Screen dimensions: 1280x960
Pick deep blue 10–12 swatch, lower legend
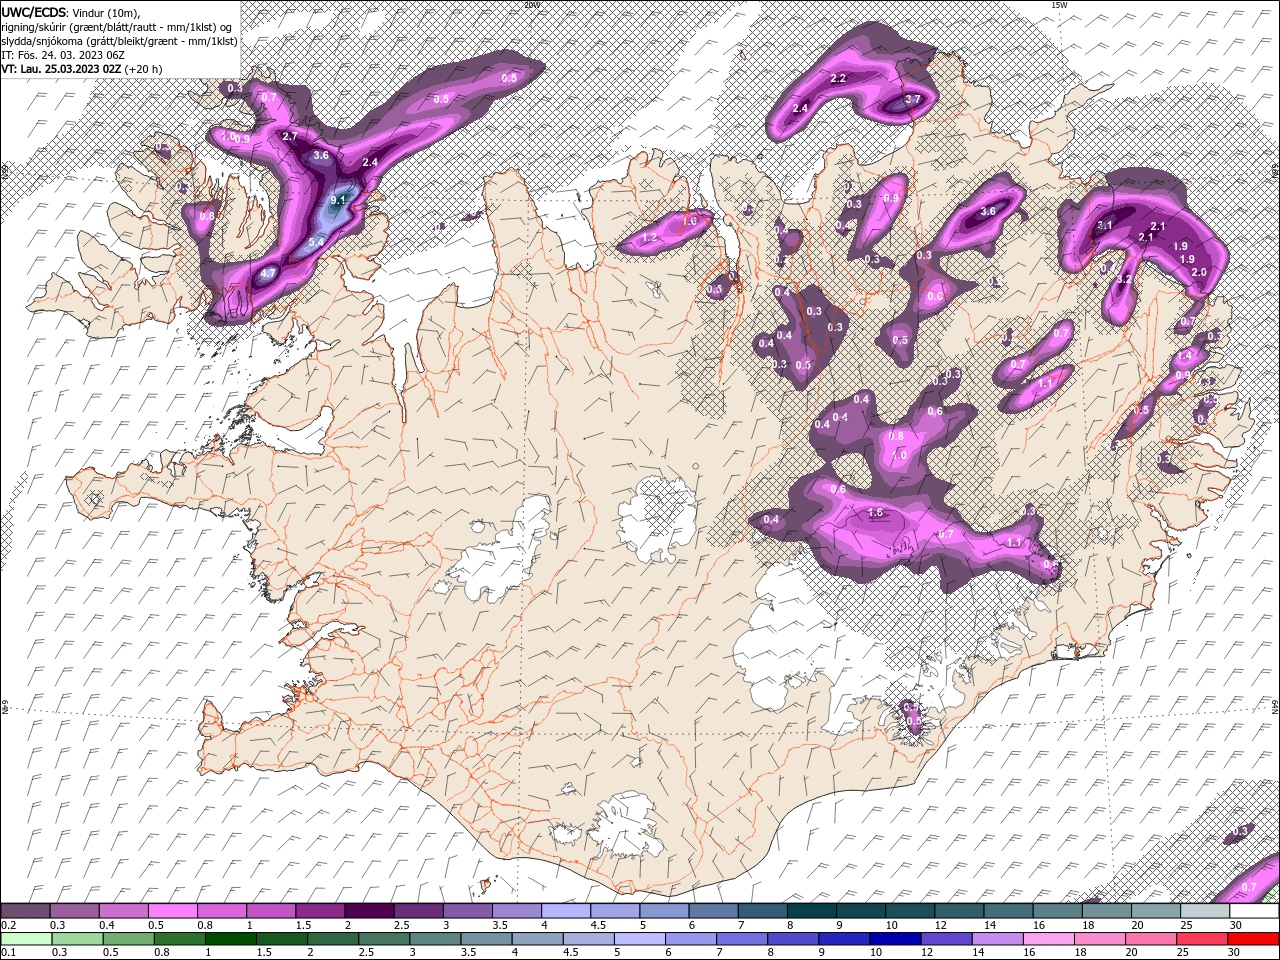click(894, 938)
